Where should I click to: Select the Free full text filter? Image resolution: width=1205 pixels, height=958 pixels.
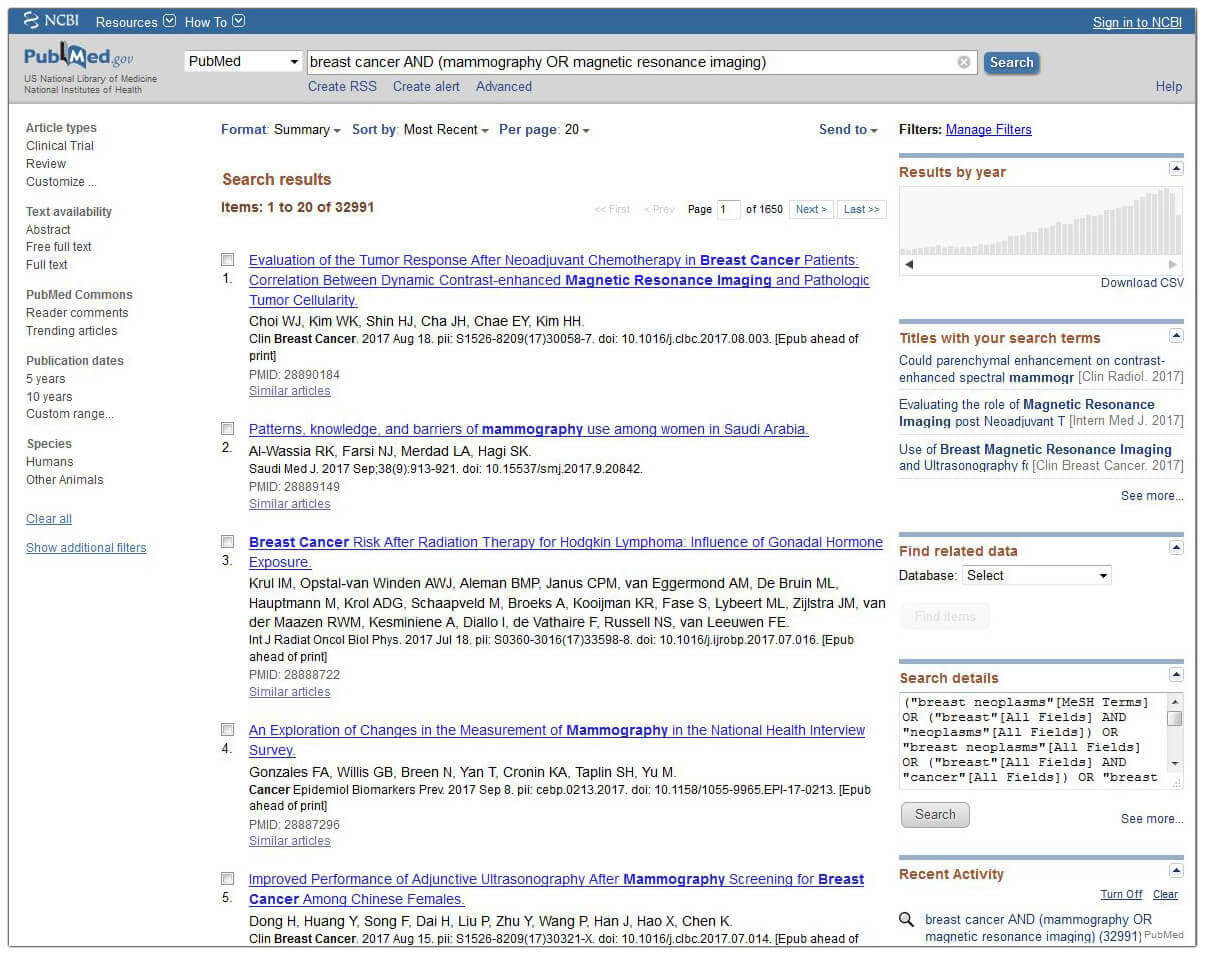(x=59, y=247)
